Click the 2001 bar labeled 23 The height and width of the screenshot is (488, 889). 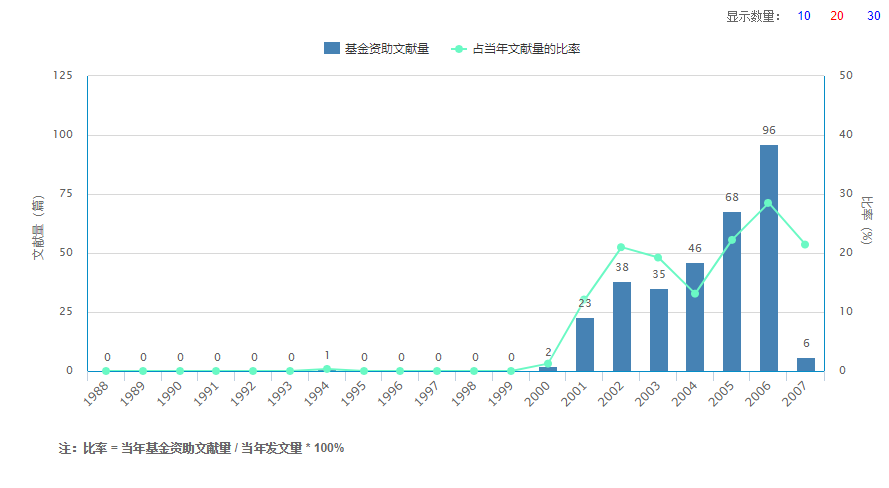point(585,345)
